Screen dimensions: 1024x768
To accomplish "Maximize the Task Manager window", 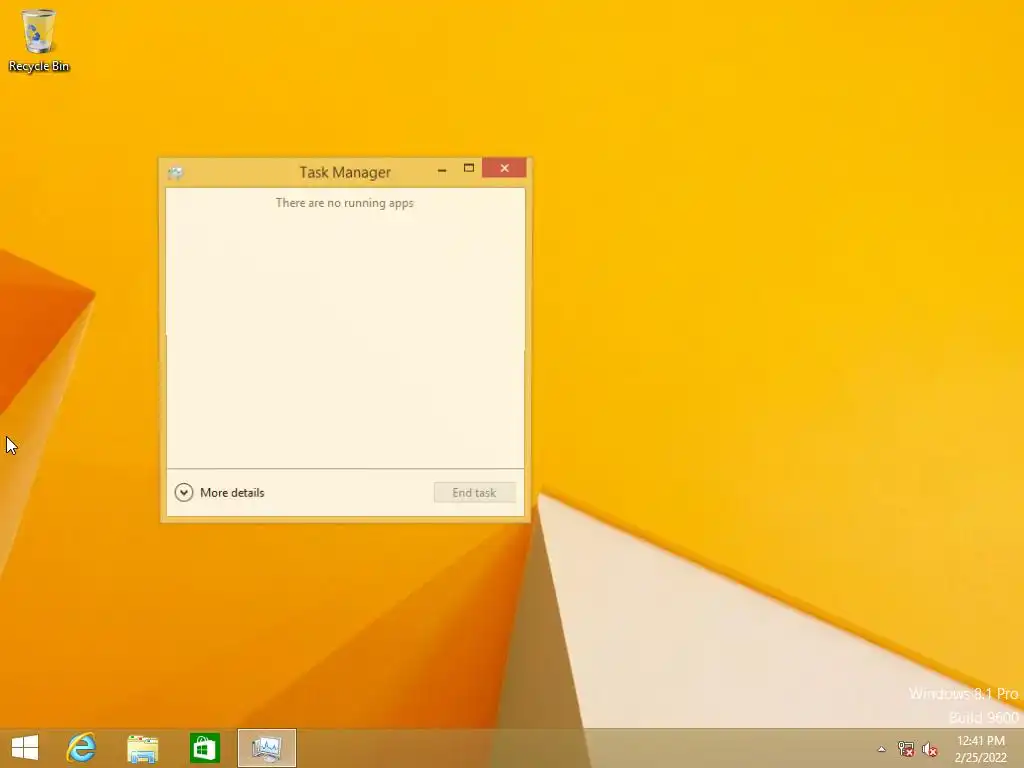I will 469,168.
